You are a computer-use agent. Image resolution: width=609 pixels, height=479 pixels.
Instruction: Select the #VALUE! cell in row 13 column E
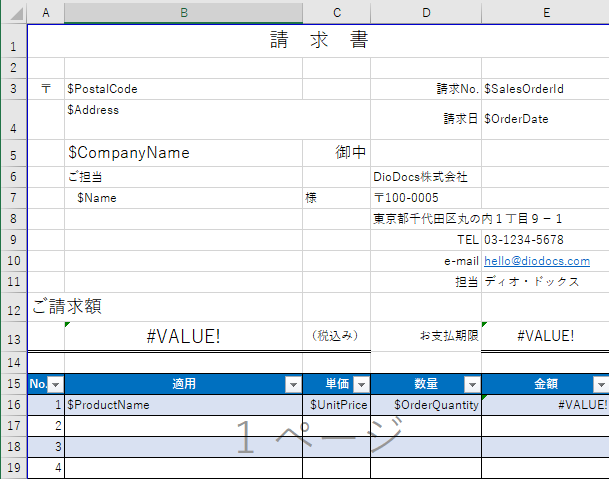tap(545, 336)
